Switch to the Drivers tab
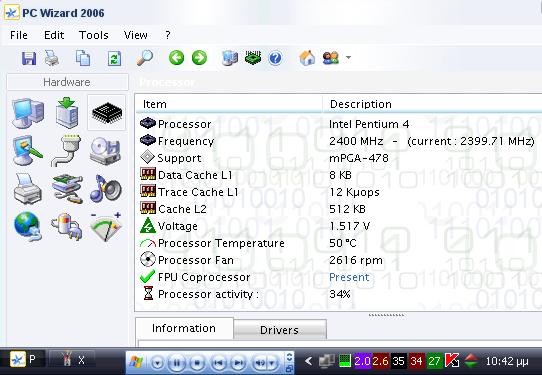Image resolution: width=542 pixels, height=375 pixels. click(280, 330)
